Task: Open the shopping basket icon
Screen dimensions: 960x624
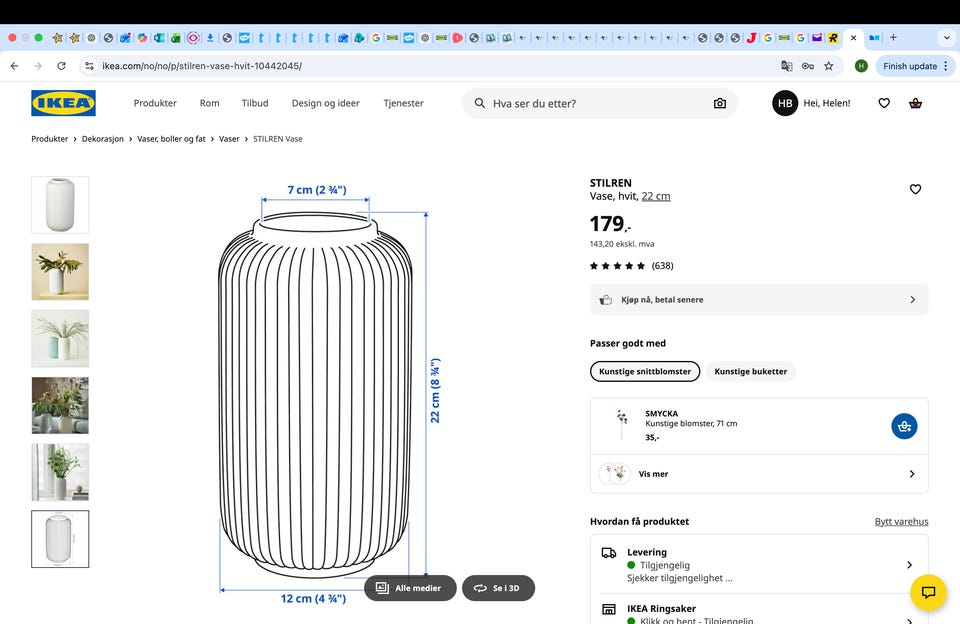Action: point(915,103)
